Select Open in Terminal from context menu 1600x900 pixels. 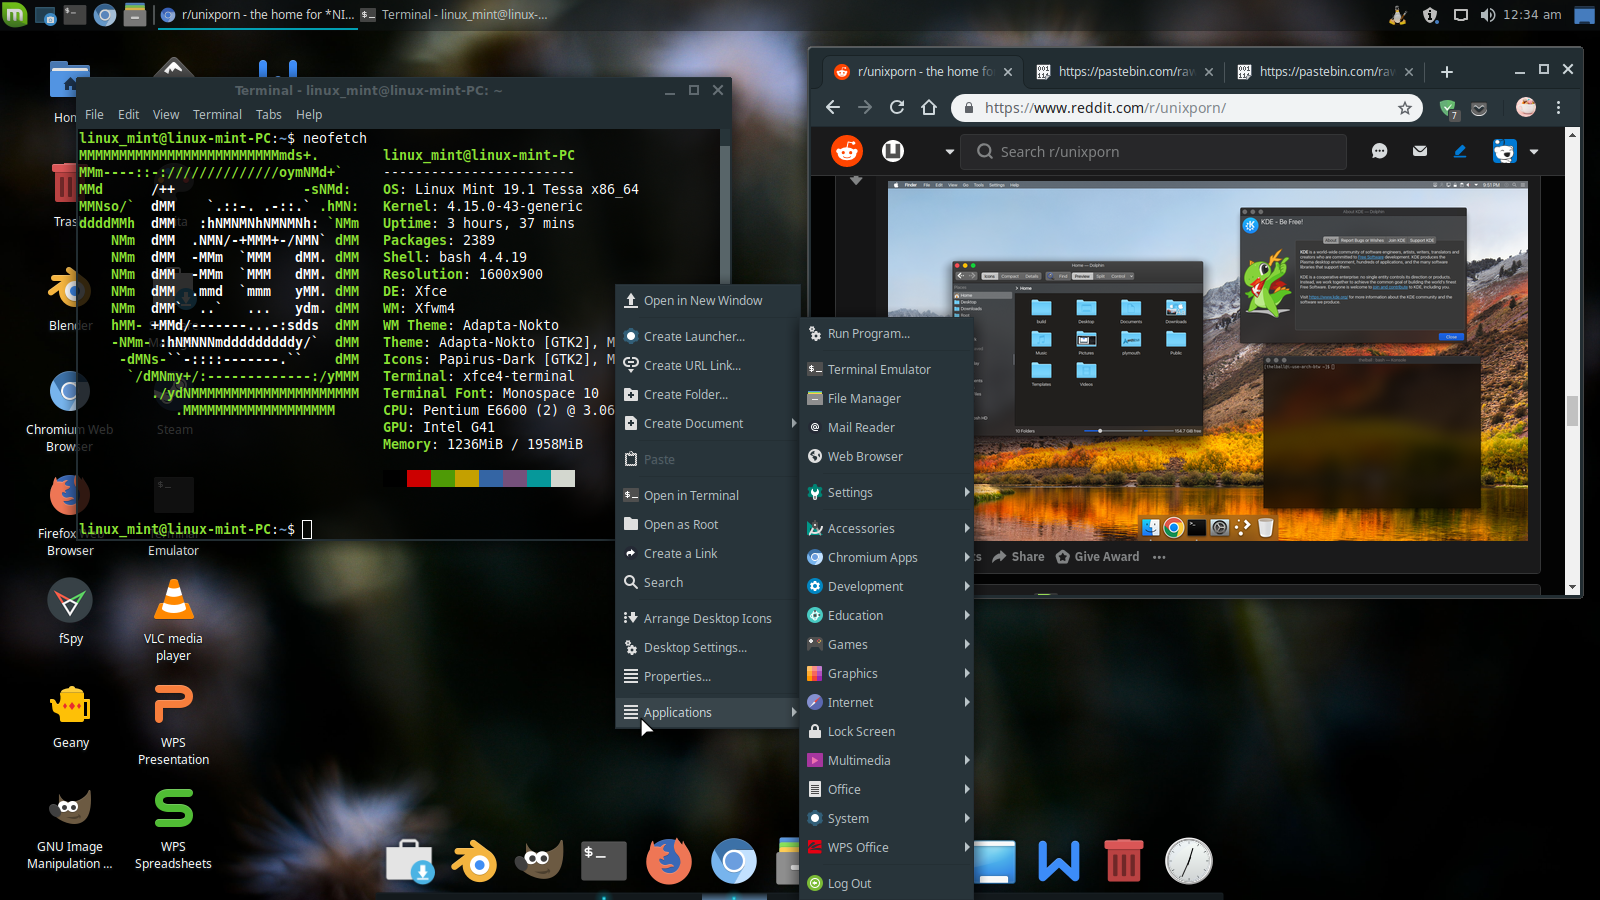(x=691, y=496)
